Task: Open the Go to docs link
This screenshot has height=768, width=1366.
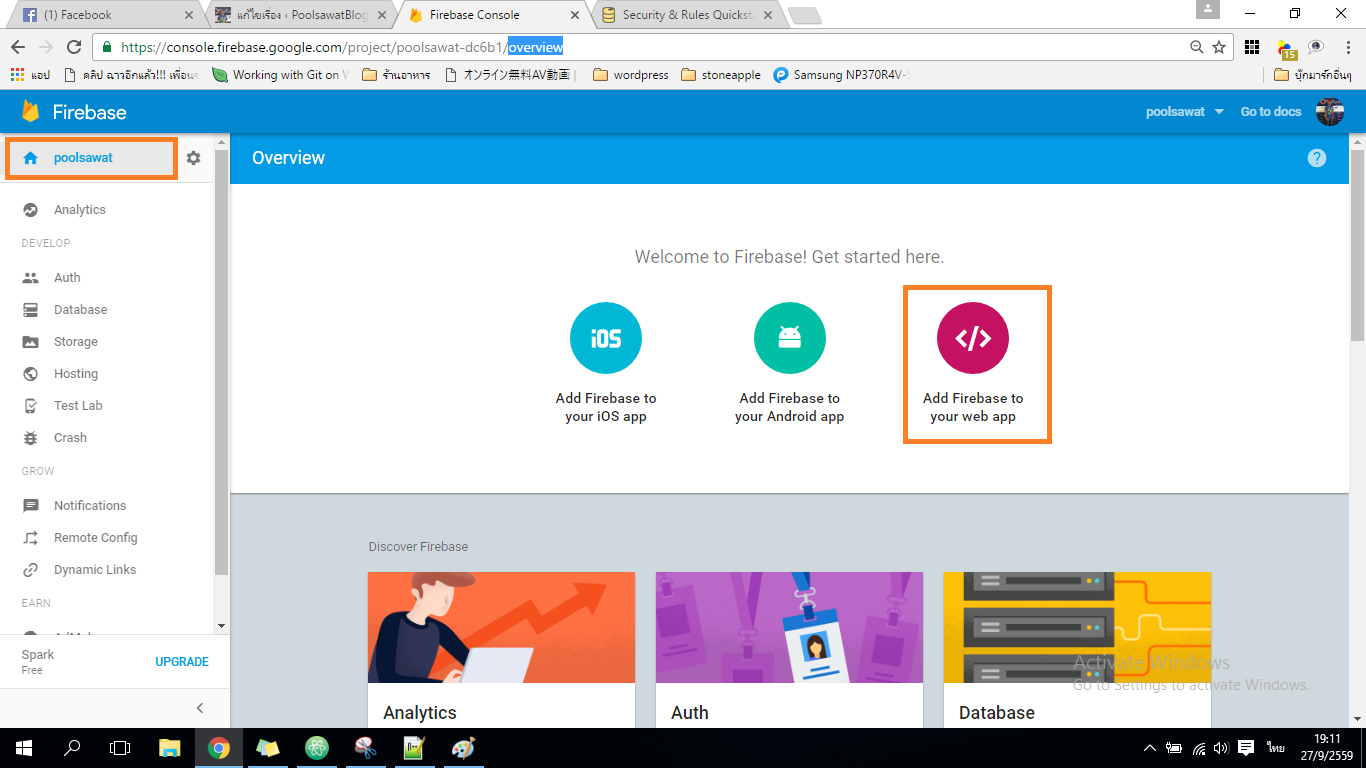Action: (1271, 112)
